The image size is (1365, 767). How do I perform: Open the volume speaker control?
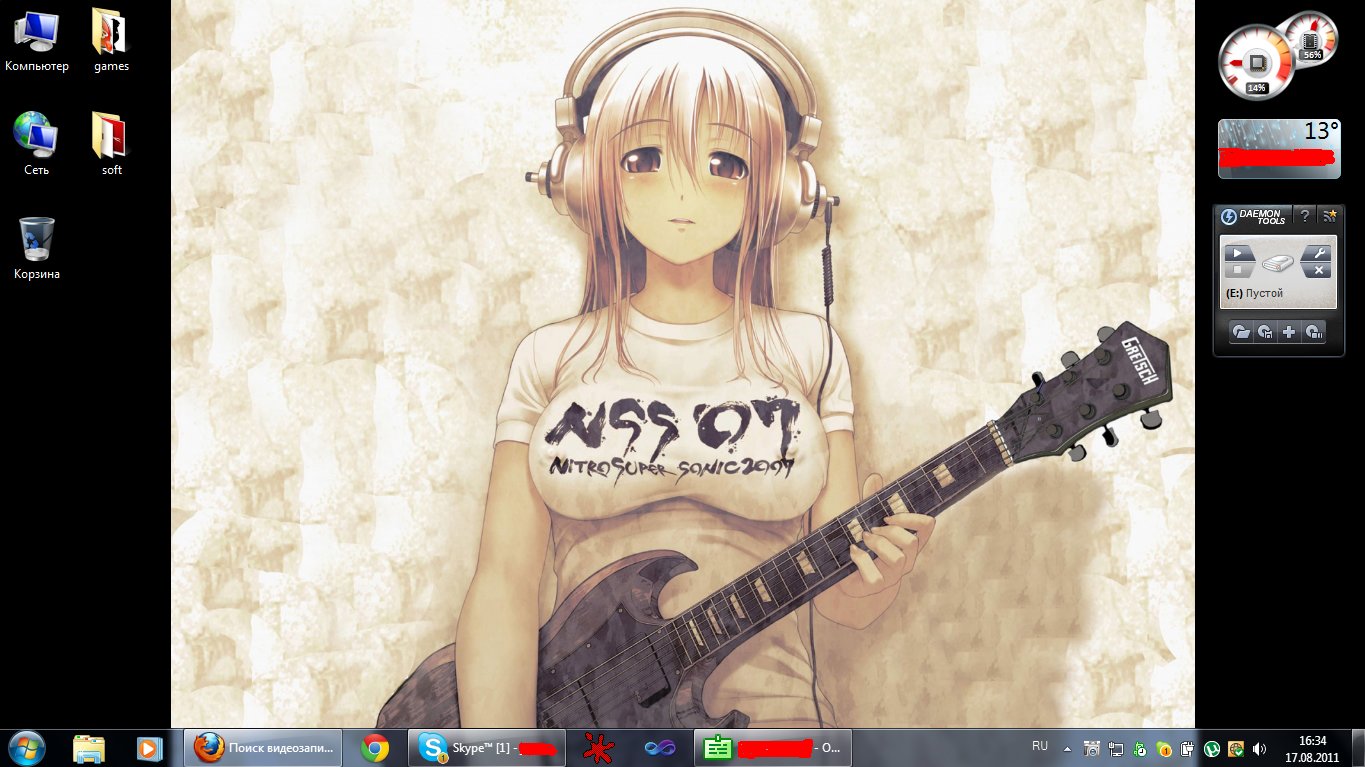1260,748
